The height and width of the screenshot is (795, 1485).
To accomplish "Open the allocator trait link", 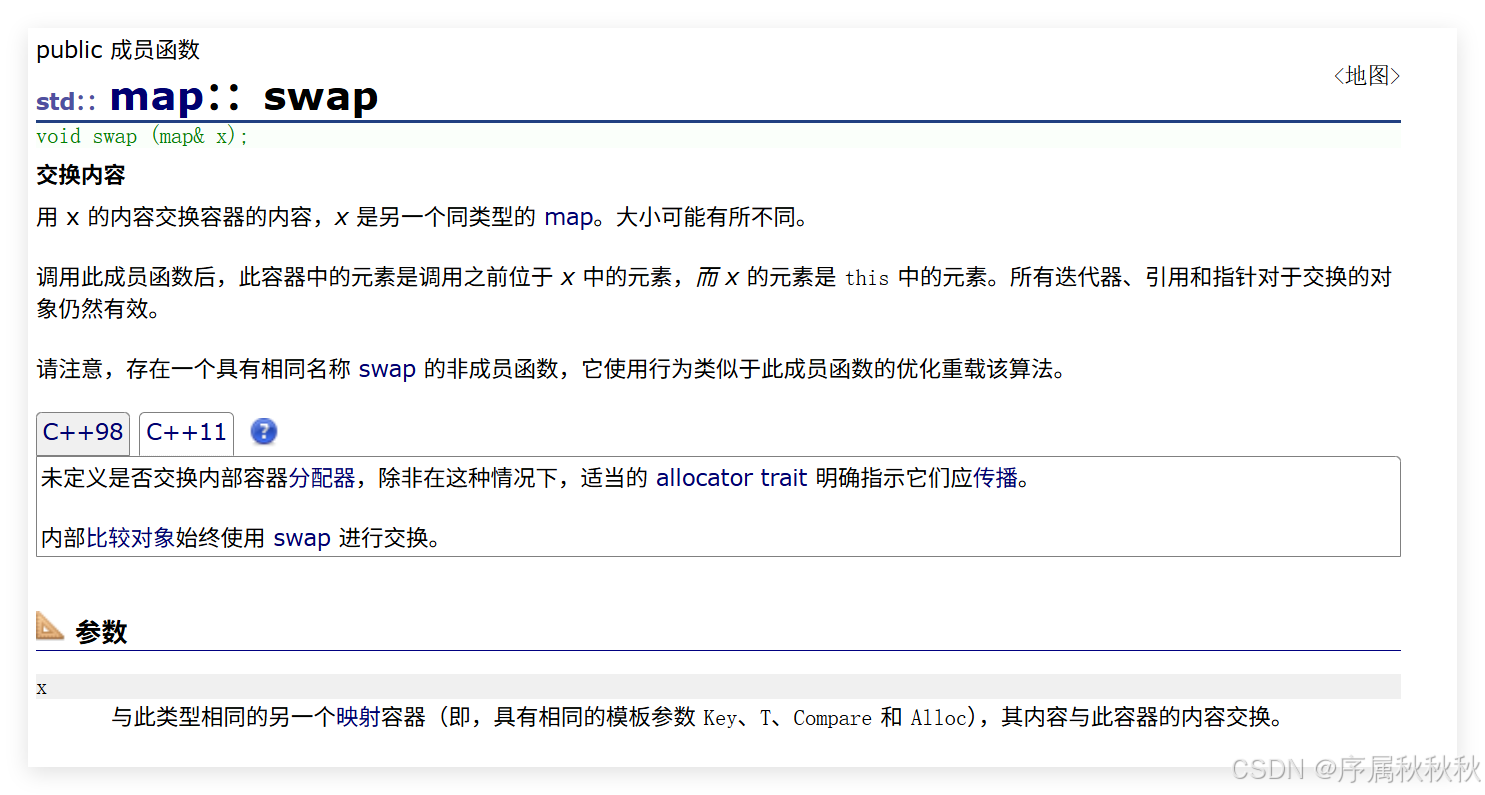I will 732,478.
